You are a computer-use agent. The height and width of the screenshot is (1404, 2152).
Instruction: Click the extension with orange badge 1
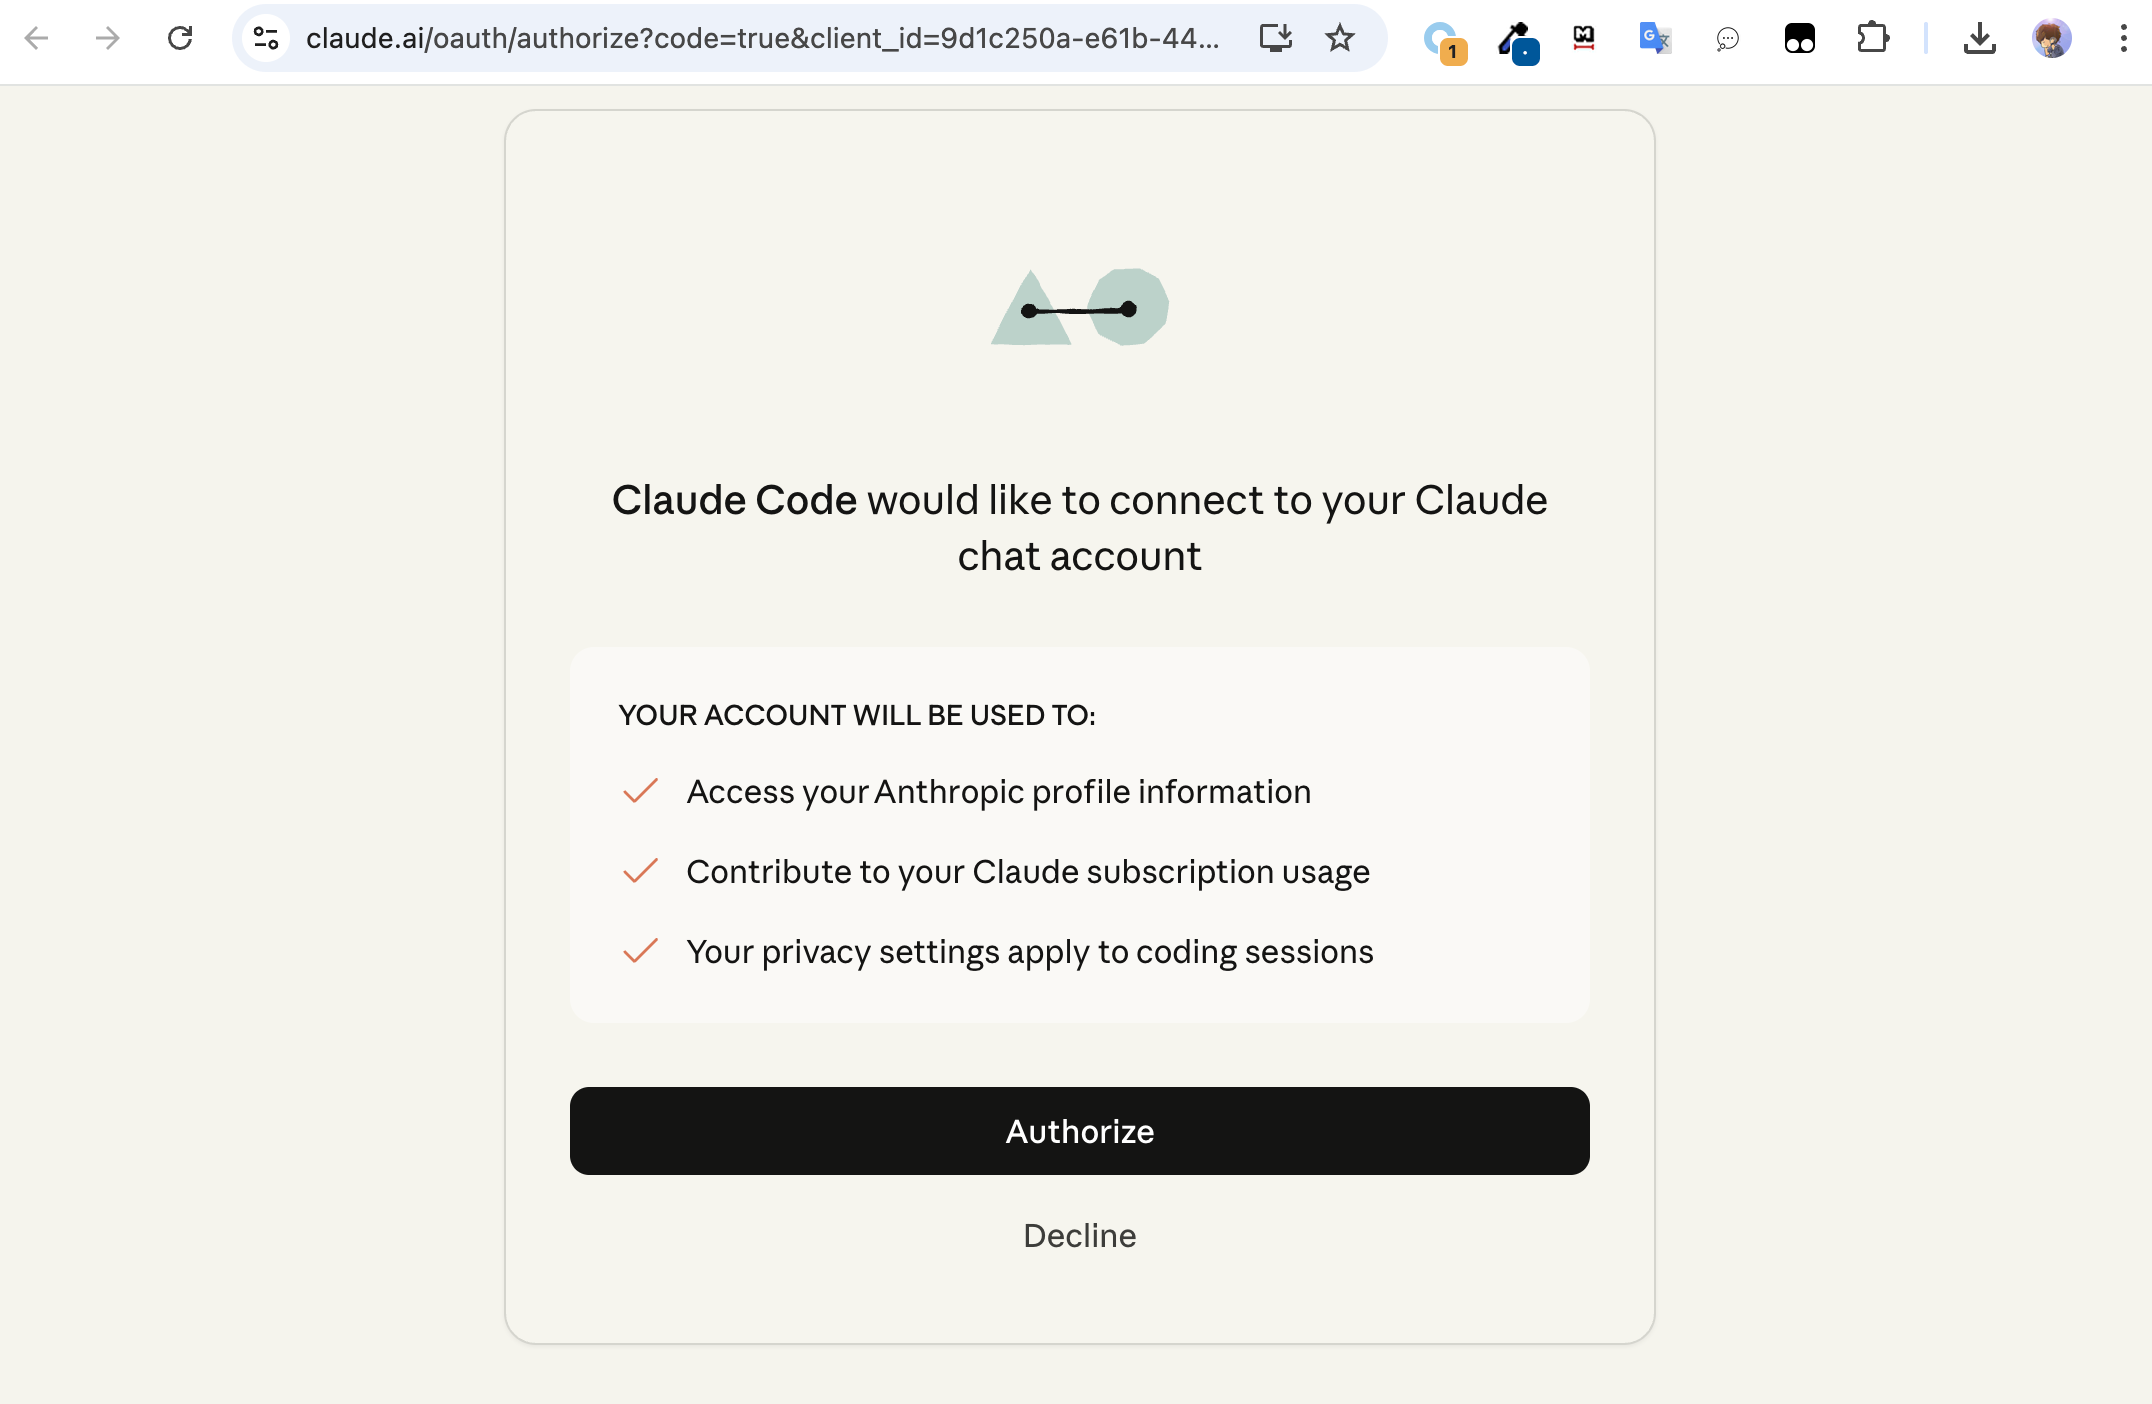click(x=1443, y=40)
